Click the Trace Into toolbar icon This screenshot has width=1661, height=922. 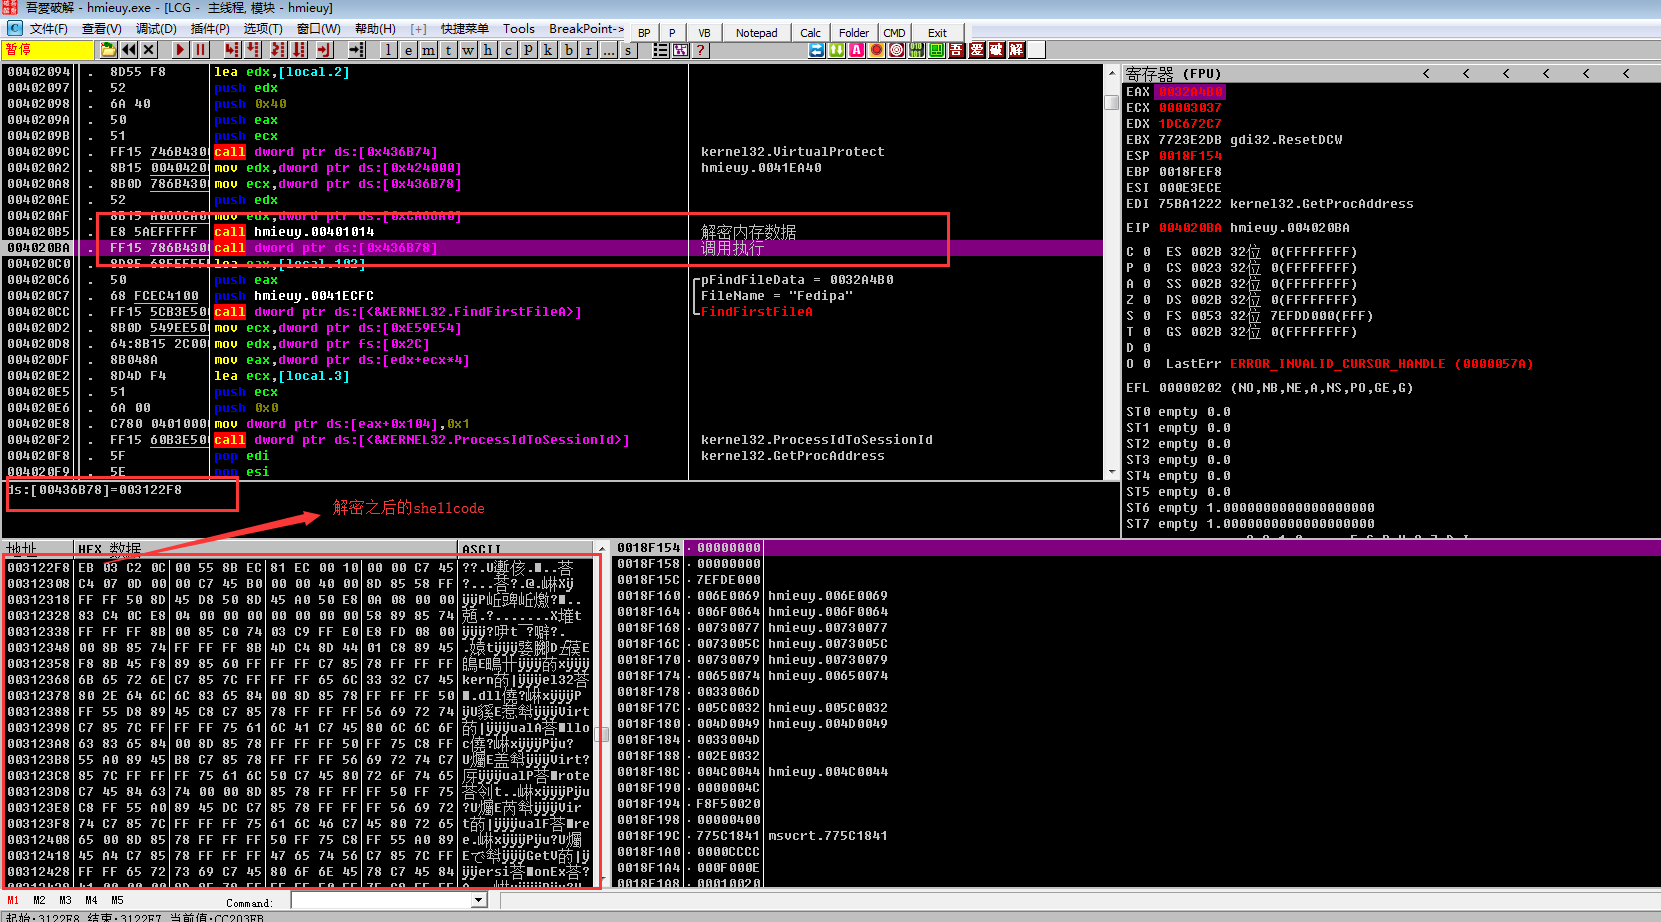[x=278, y=50]
